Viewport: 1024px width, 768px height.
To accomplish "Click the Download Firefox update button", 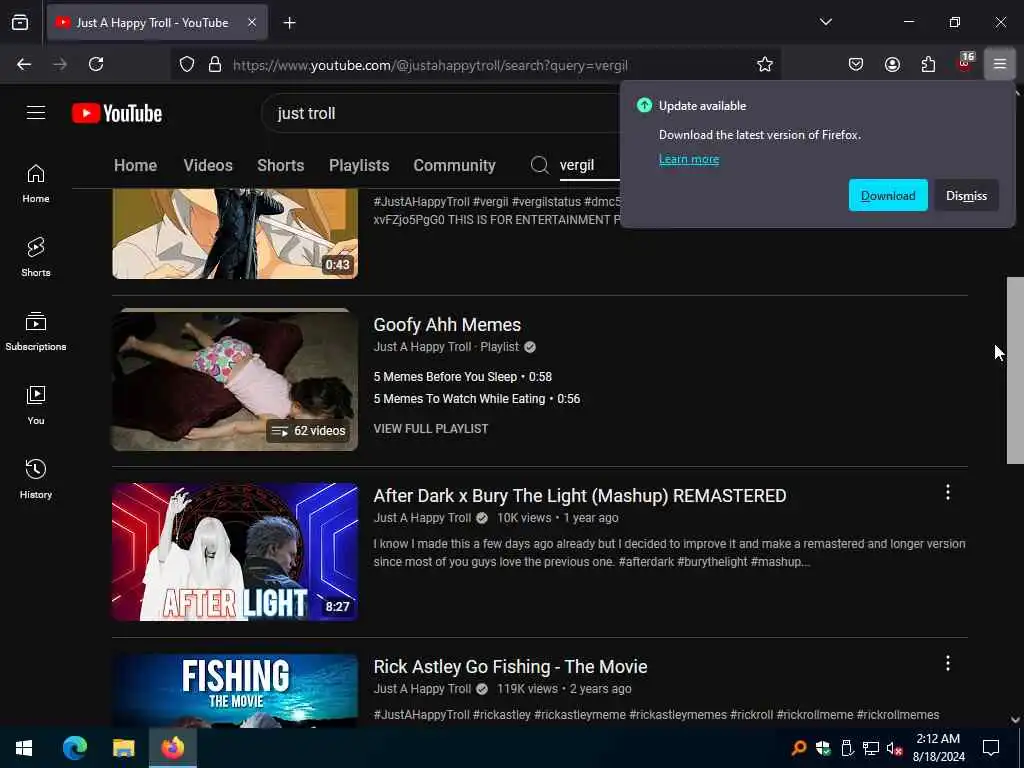I will click(x=888, y=195).
